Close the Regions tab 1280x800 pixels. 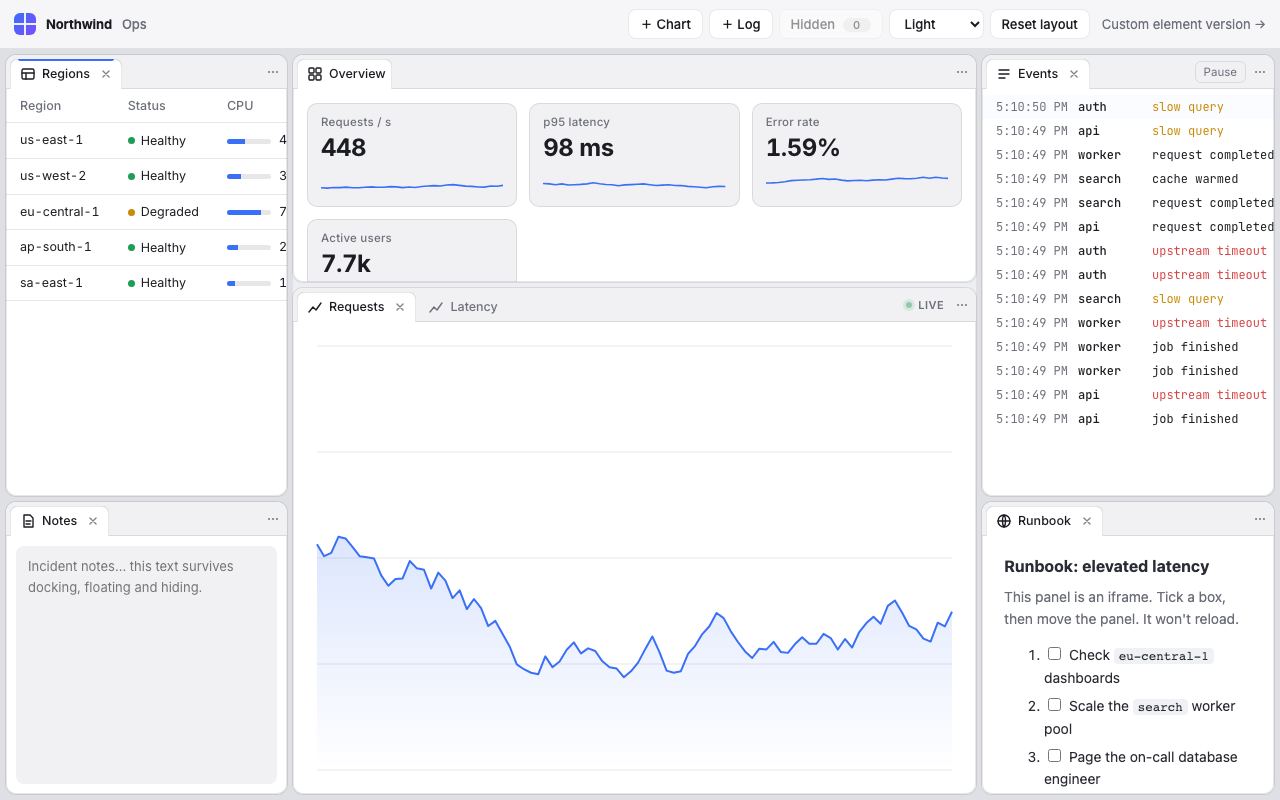pyautogui.click(x=106, y=74)
